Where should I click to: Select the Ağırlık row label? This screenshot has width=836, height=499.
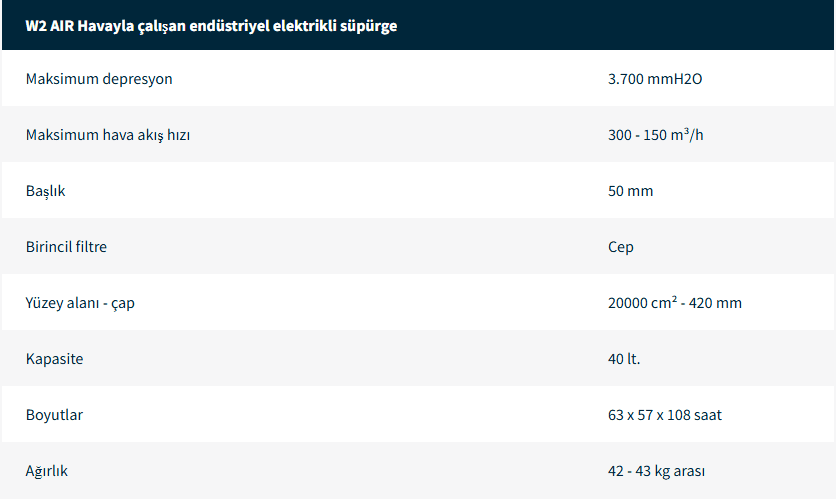(x=47, y=471)
